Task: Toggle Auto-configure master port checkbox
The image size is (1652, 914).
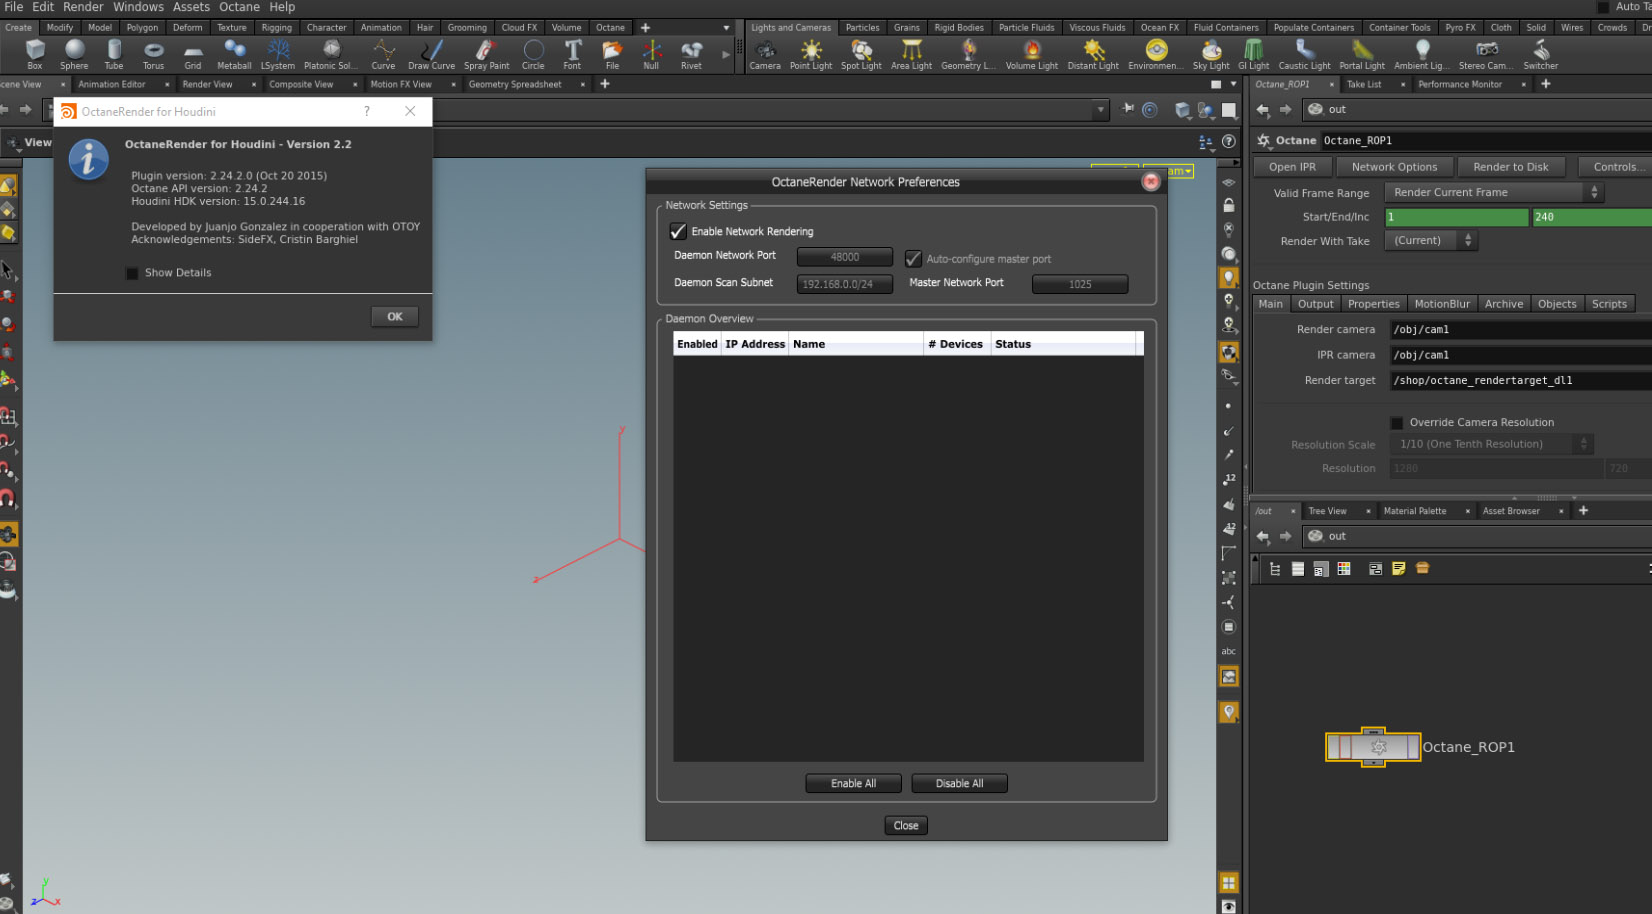Action: 913,258
